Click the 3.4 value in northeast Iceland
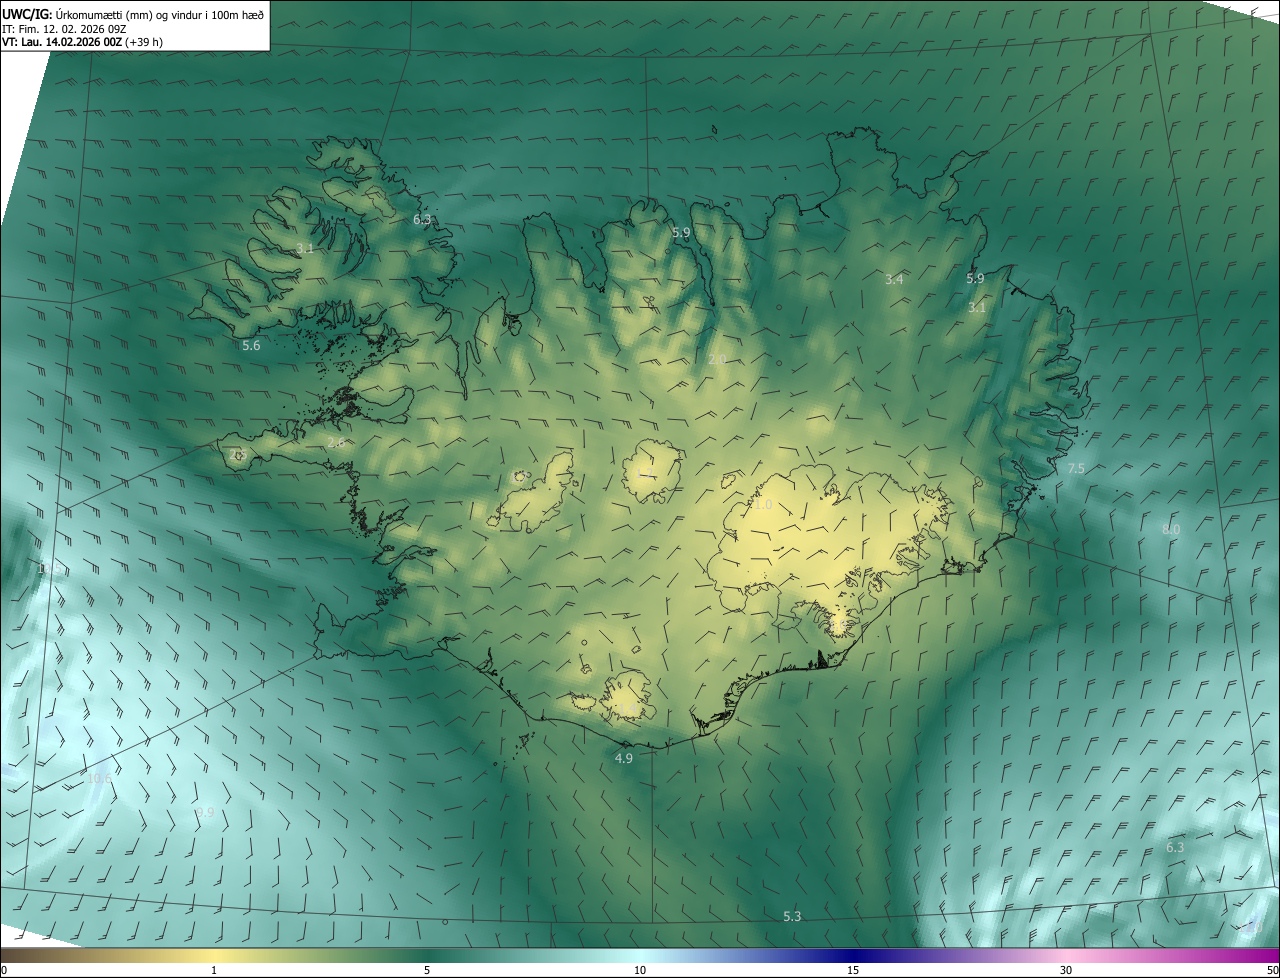Viewport: 1280px width, 978px height. (x=894, y=280)
